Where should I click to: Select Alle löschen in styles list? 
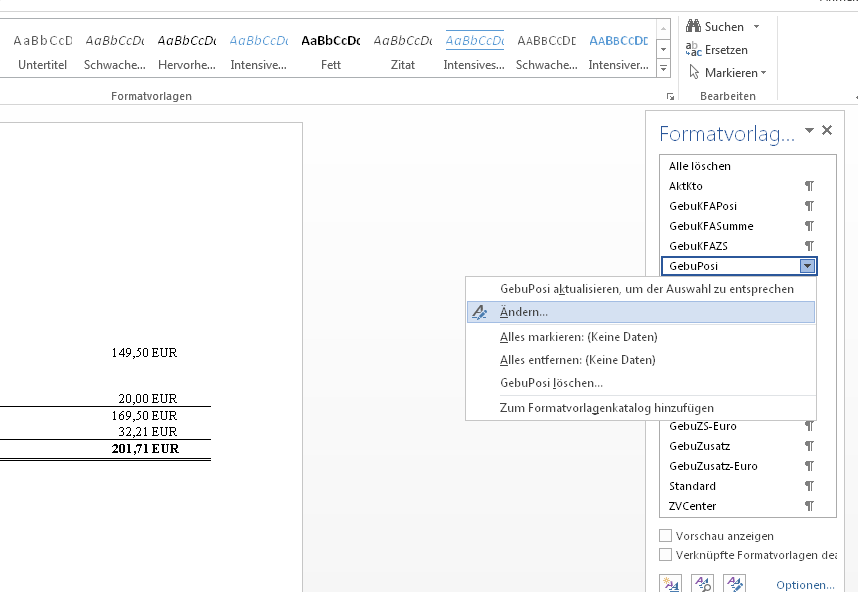(700, 166)
